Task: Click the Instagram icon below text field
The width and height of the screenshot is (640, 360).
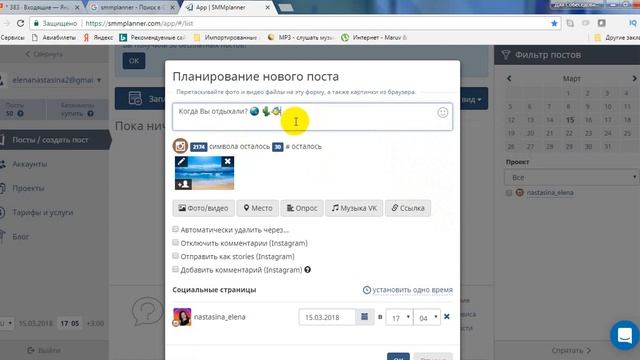Action: tap(180, 146)
